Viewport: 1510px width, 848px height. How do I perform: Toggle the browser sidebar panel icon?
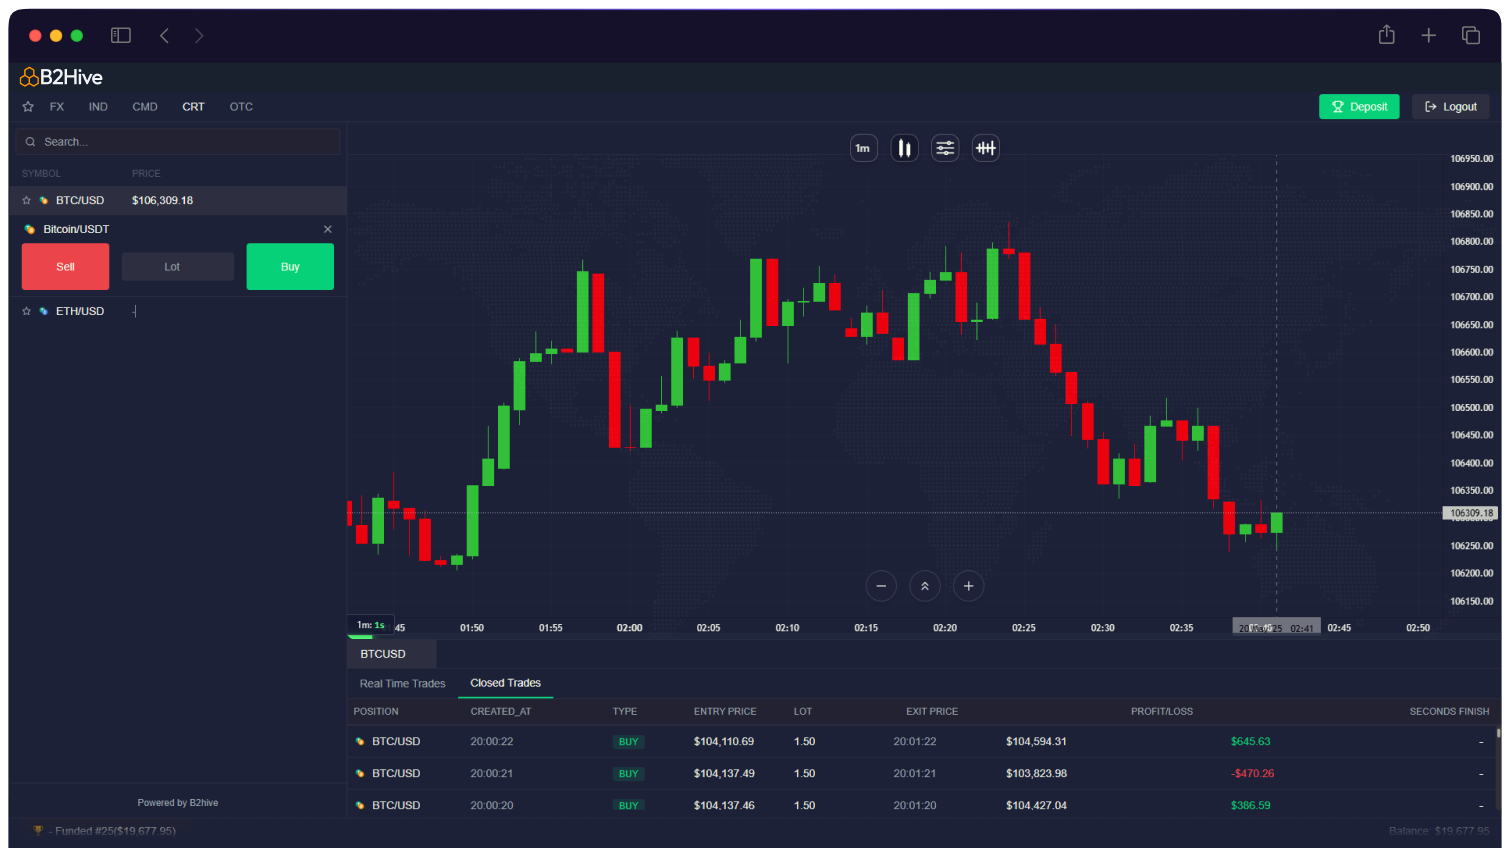121,36
